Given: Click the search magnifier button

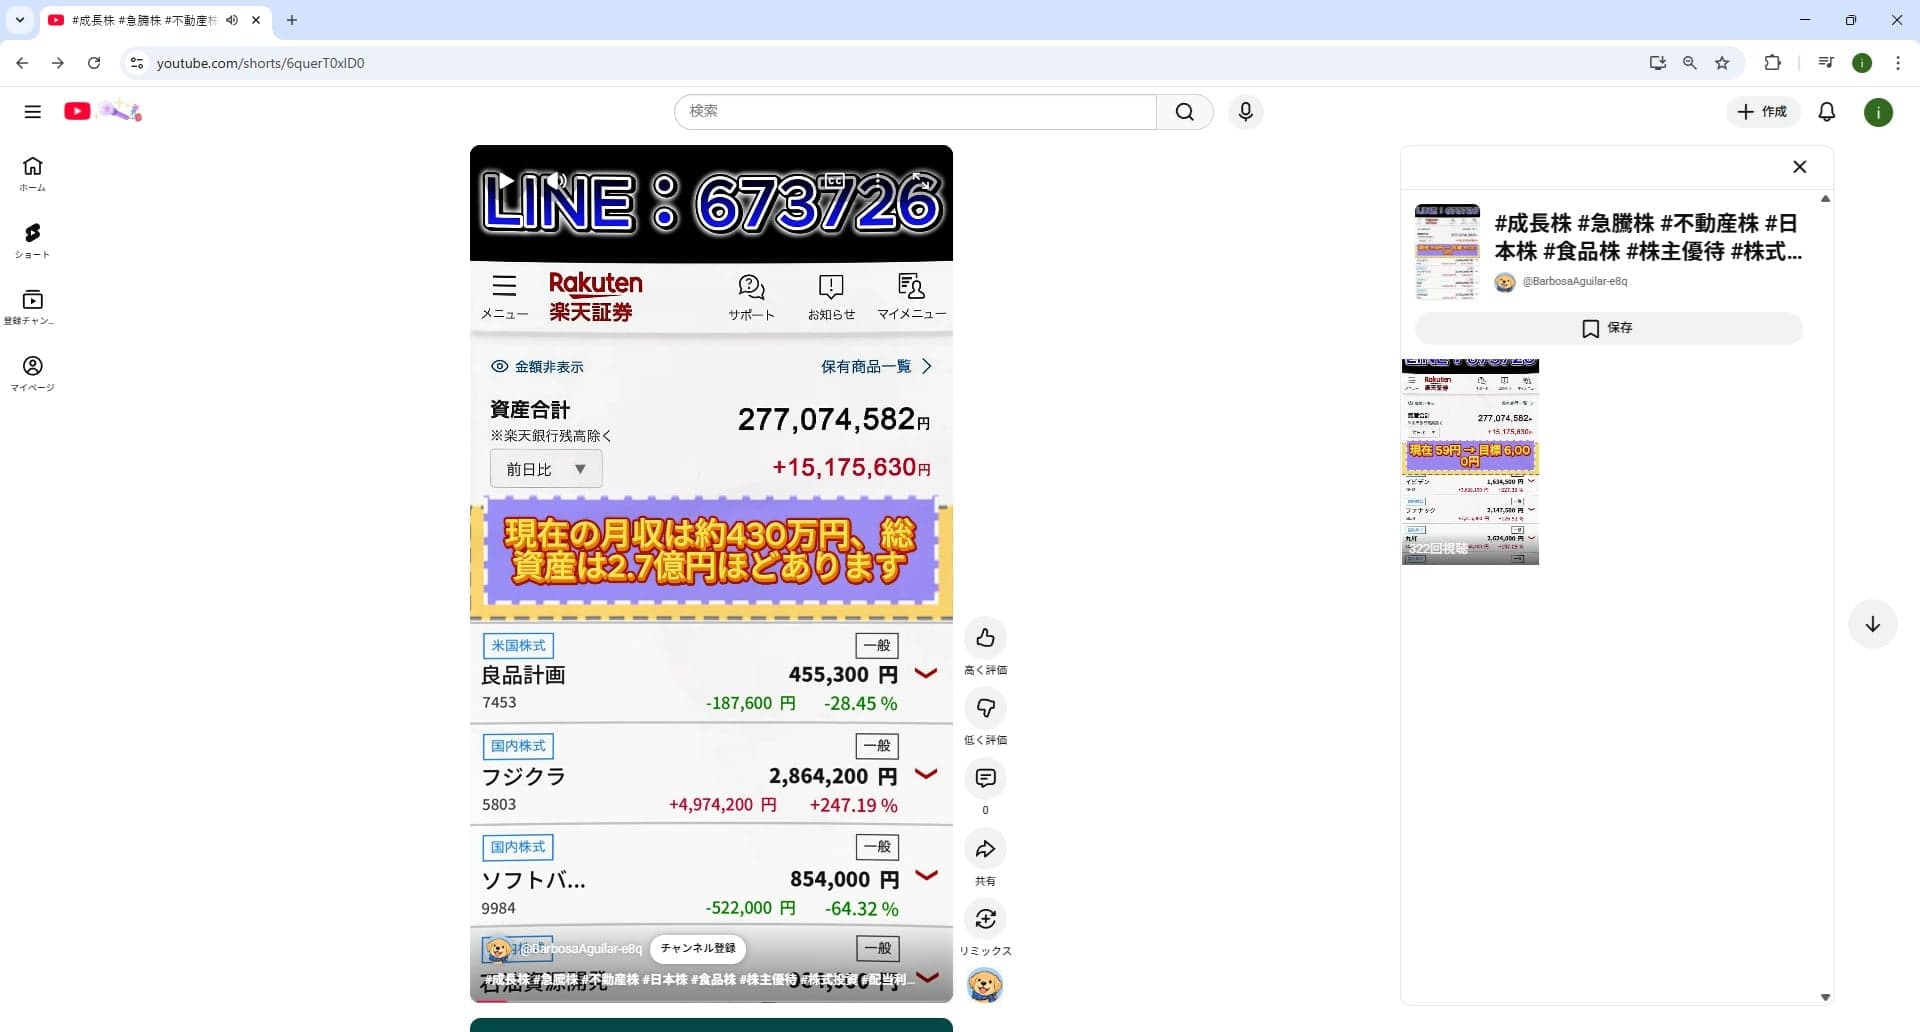Looking at the screenshot, I should pyautogui.click(x=1185, y=111).
